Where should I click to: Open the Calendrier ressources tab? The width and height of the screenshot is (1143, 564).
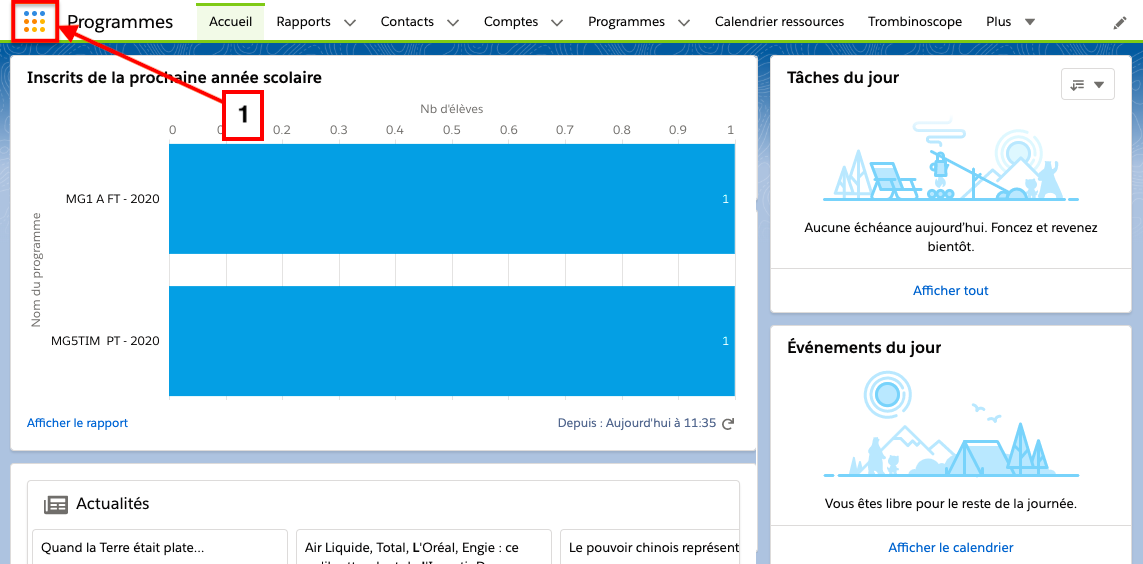pyautogui.click(x=779, y=22)
